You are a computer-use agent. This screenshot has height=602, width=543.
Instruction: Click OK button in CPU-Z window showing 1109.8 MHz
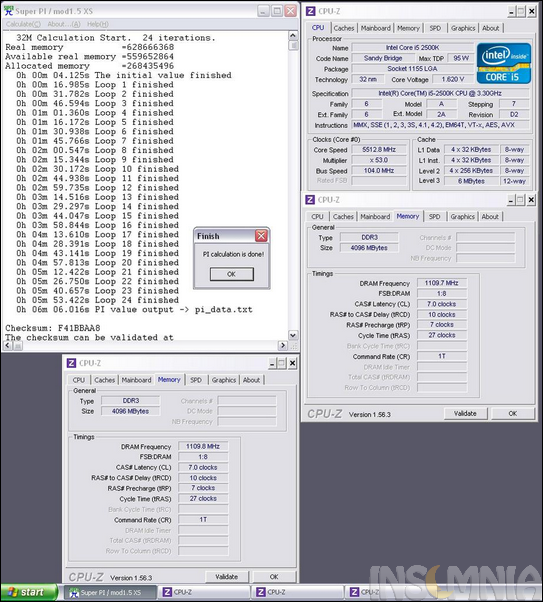[x=274, y=577]
